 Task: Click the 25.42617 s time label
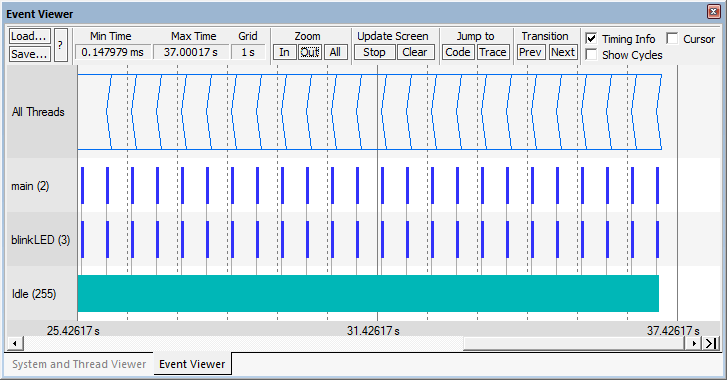click(x=73, y=330)
